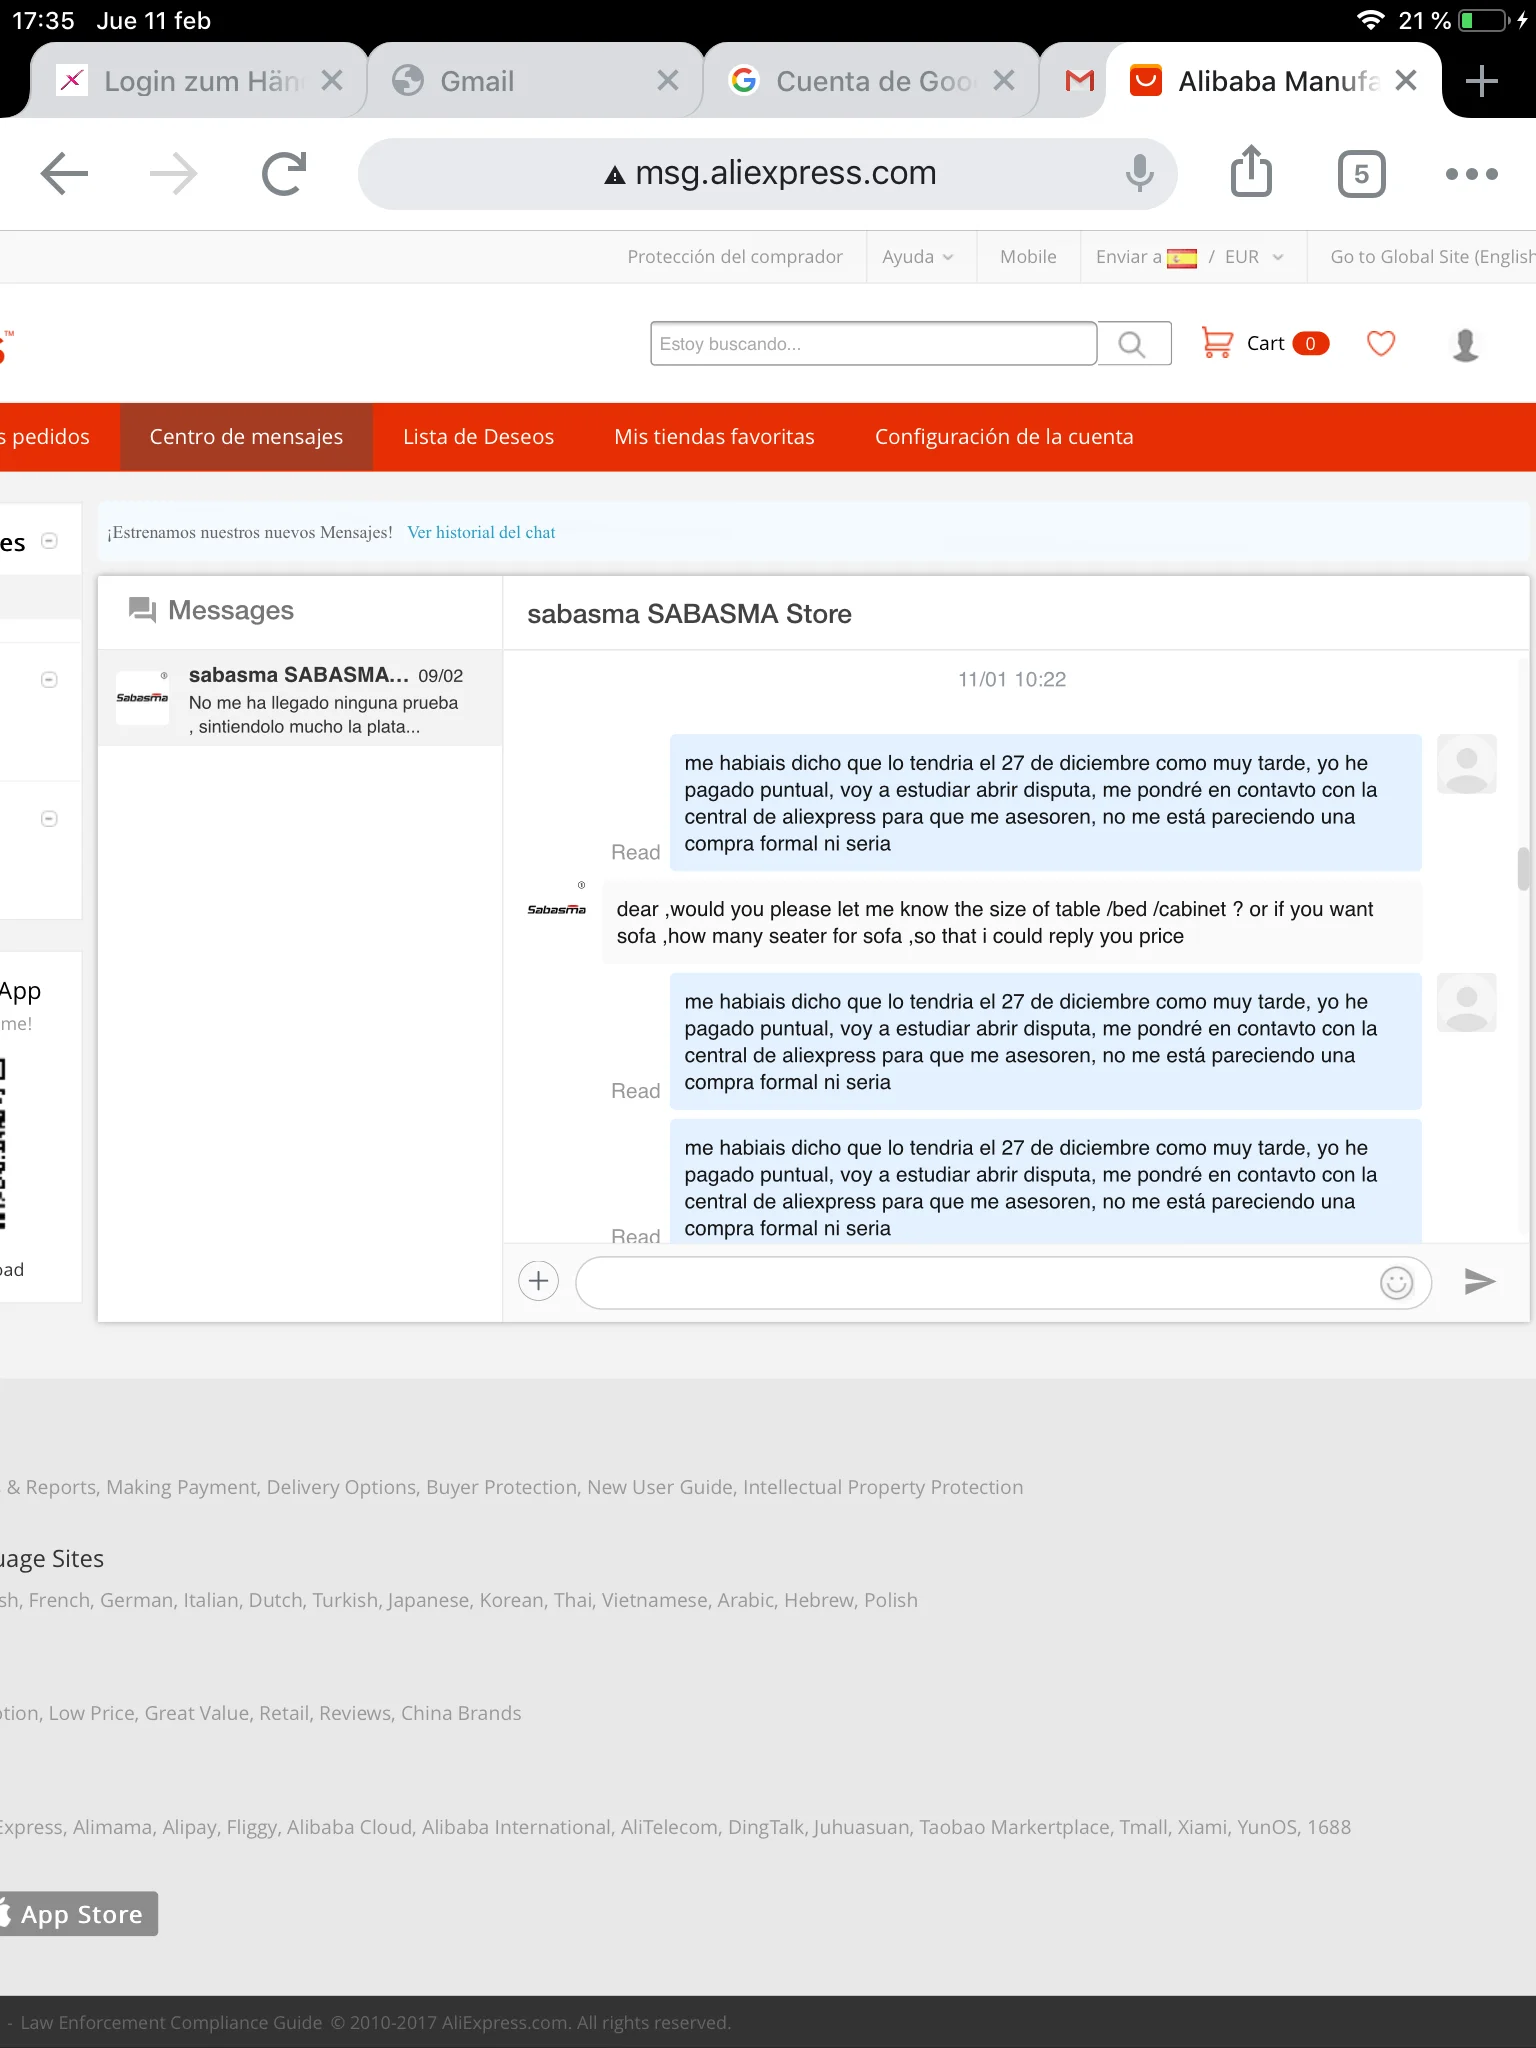1536x2048 pixels.
Task: Collapse the second sidebar minus toggle
Action: (x=49, y=680)
